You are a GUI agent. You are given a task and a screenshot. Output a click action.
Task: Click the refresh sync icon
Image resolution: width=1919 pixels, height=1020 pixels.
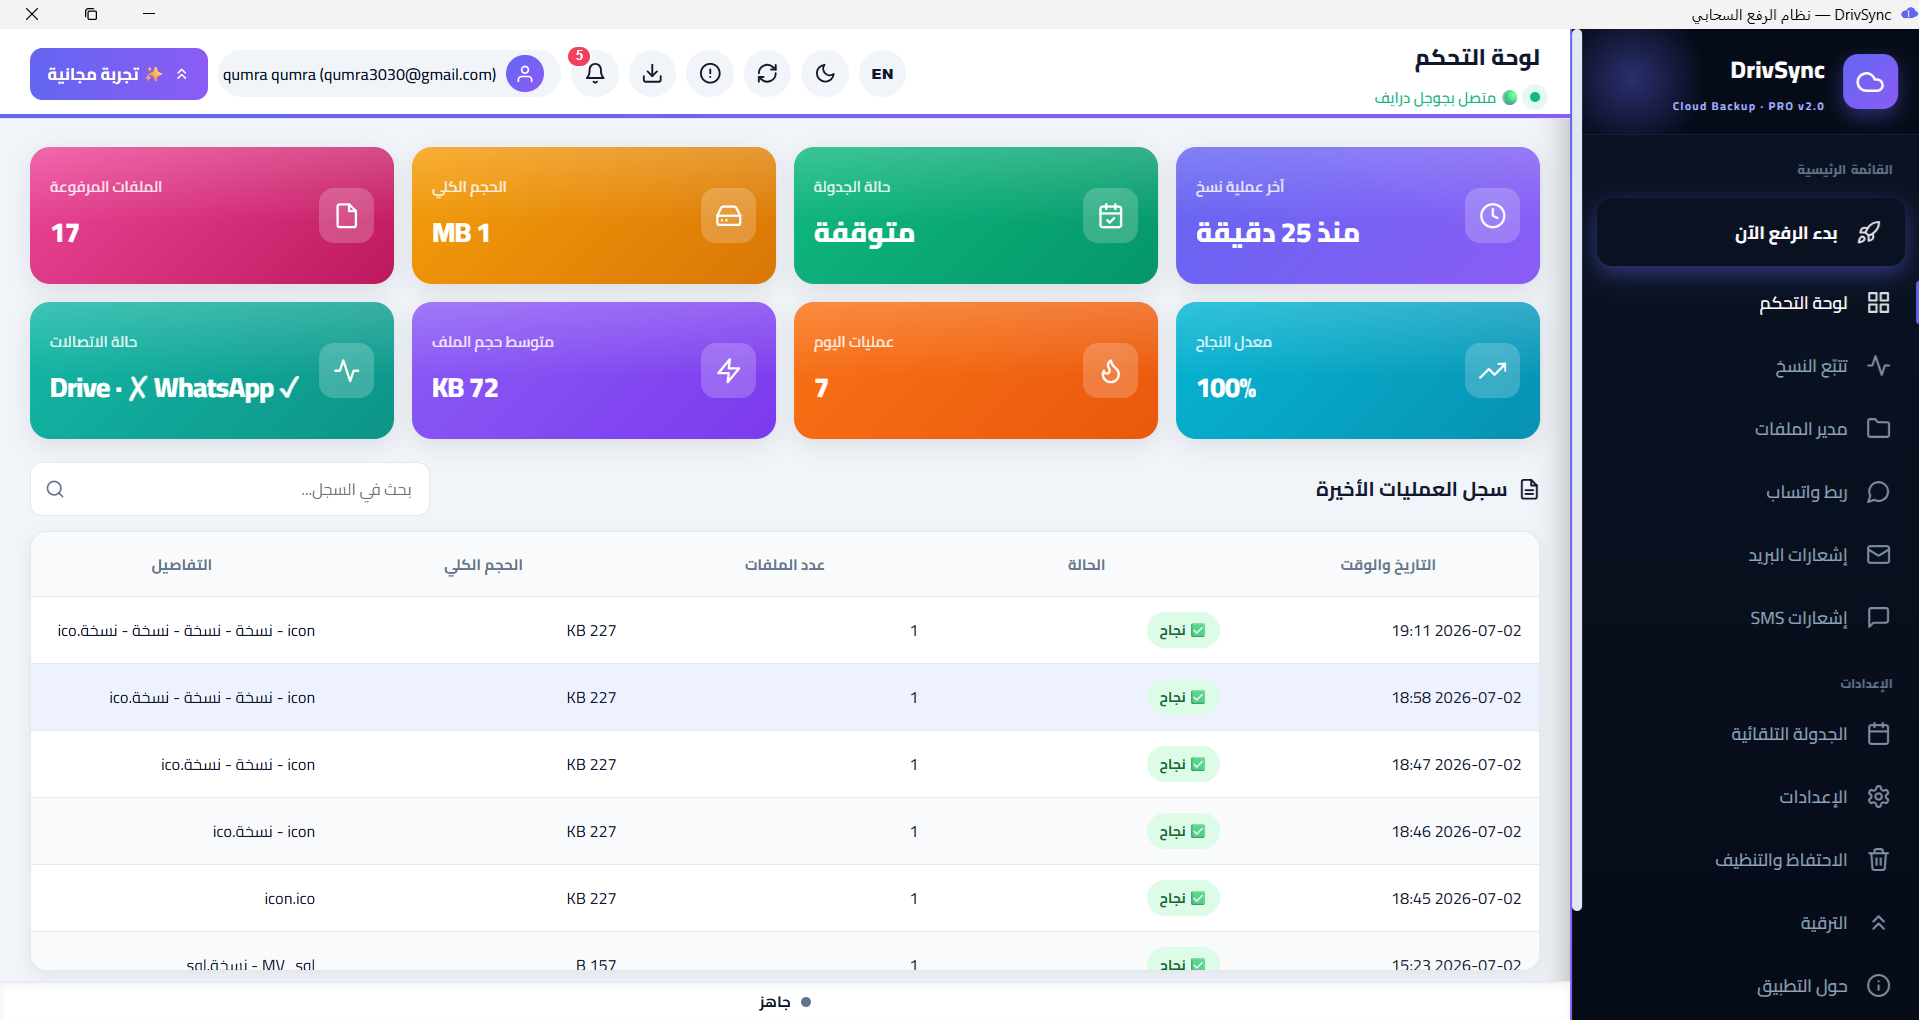tap(767, 74)
